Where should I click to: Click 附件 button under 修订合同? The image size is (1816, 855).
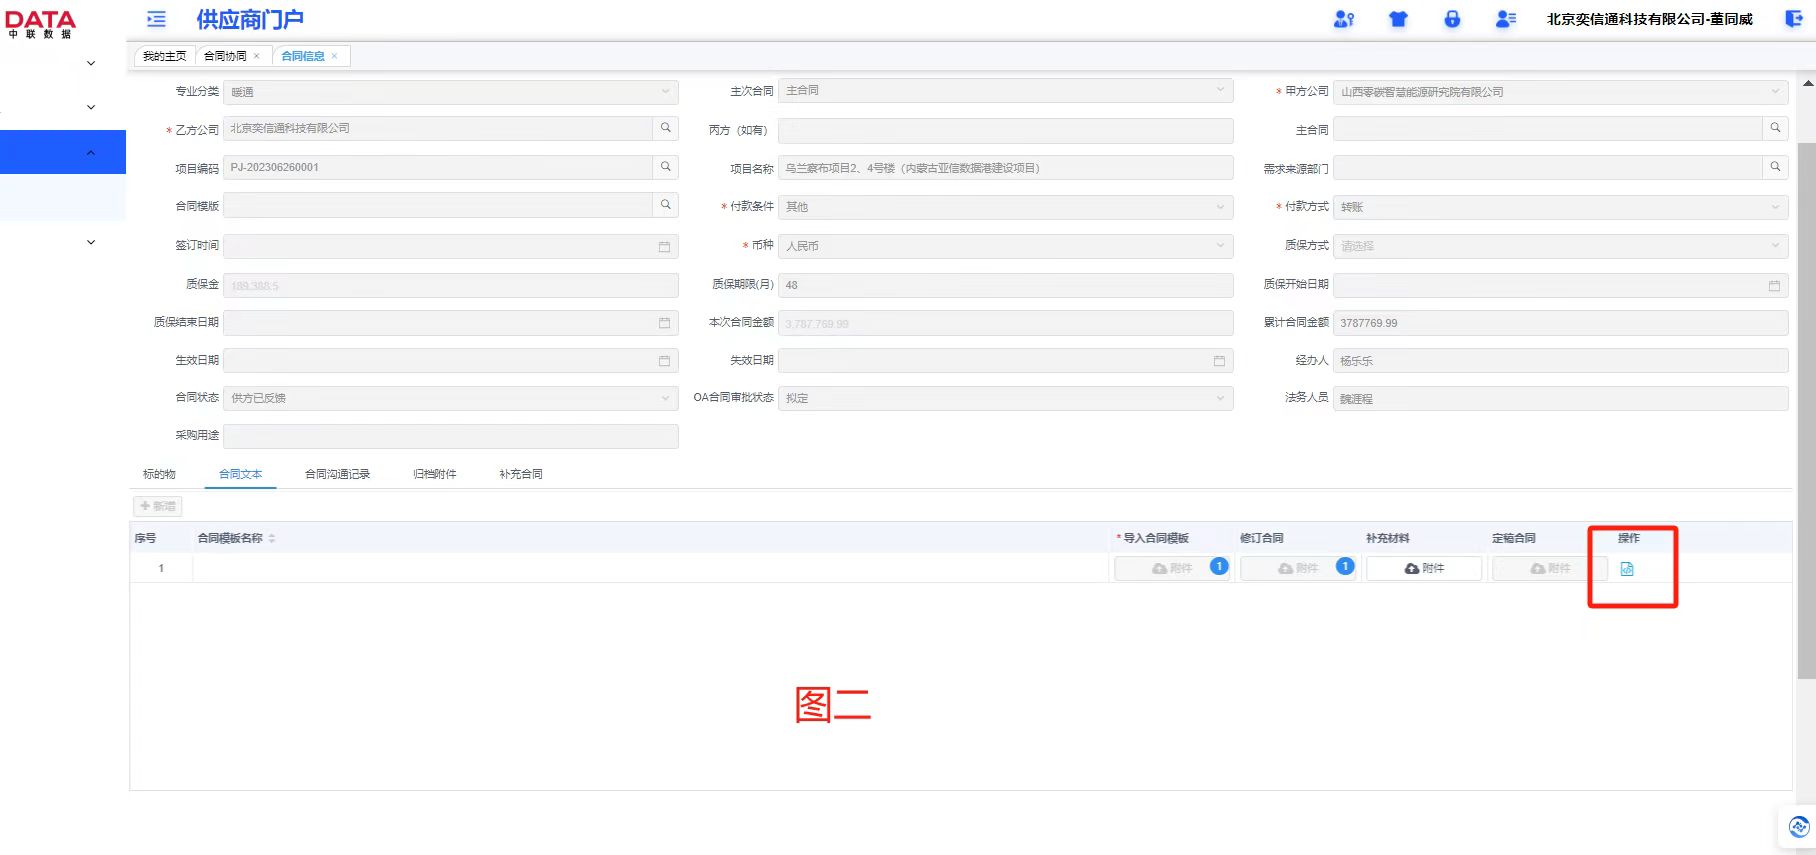(1298, 568)
